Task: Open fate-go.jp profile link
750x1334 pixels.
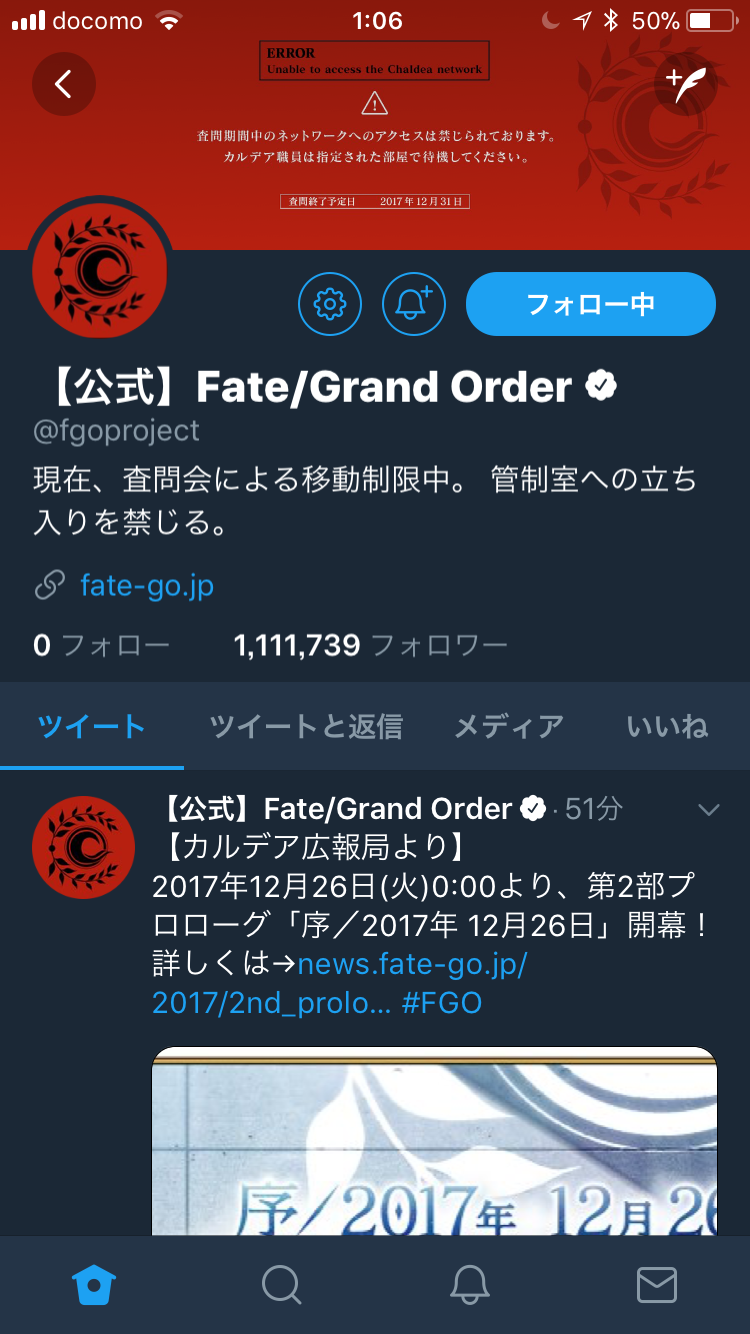Action: (x=147, y=585)
